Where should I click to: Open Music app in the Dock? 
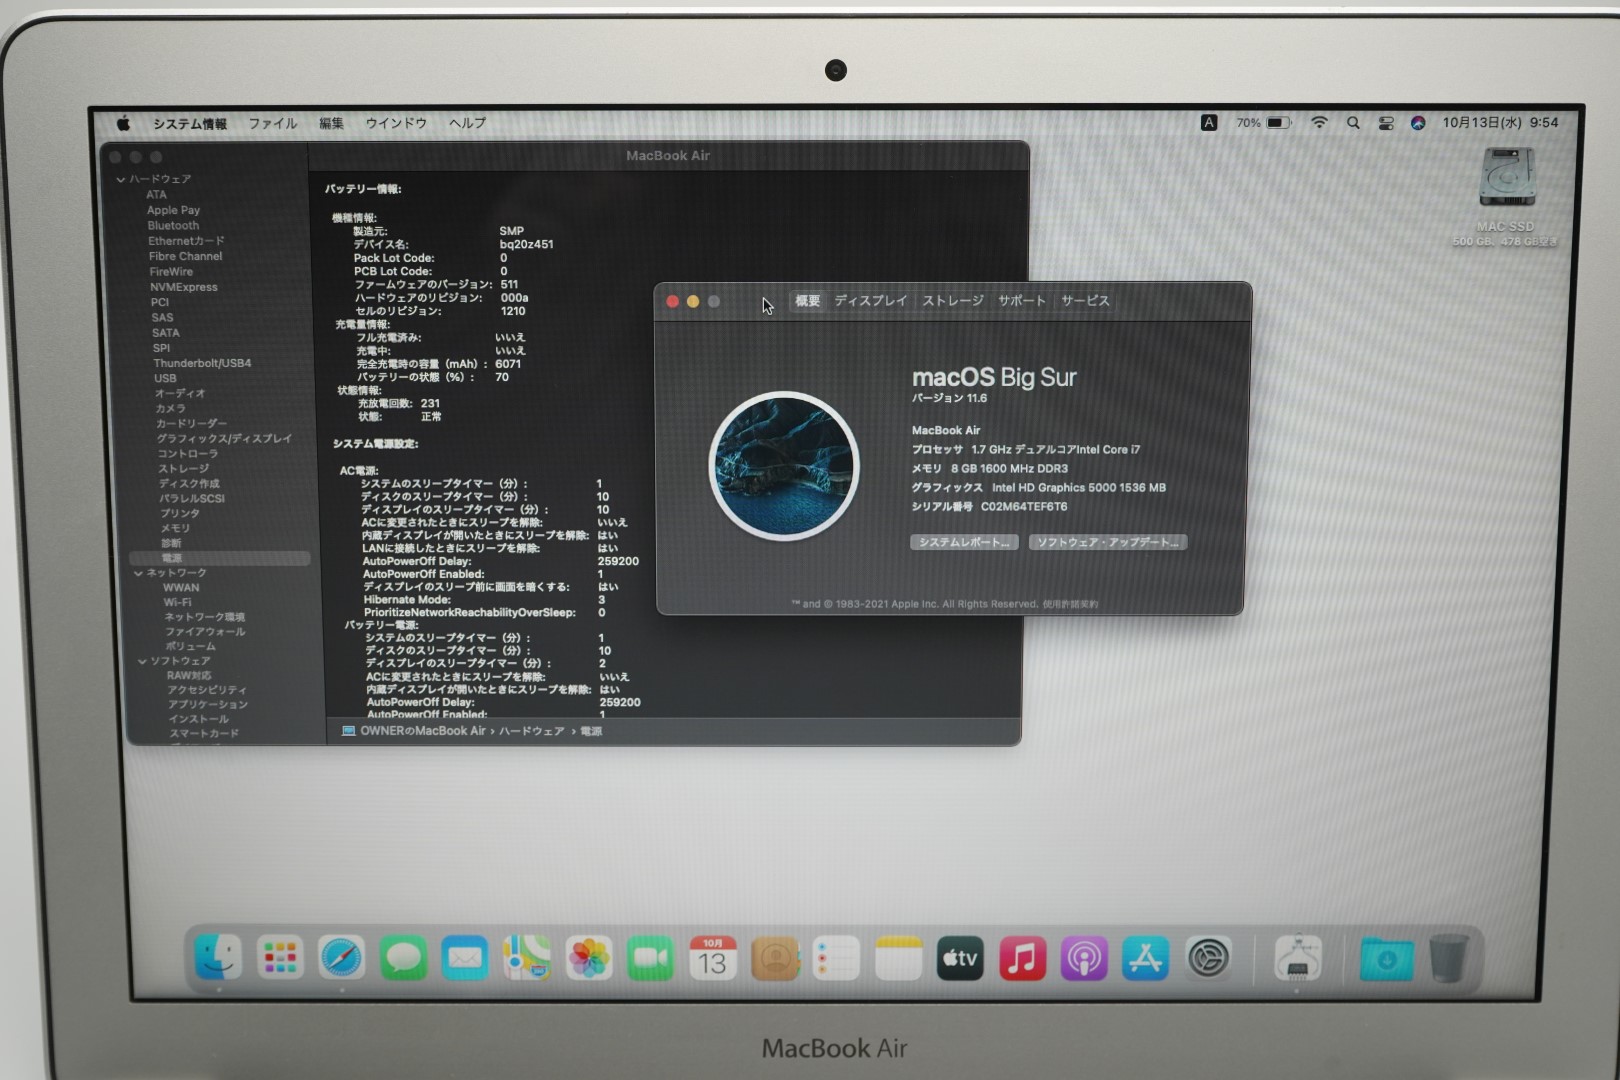tap(1022, 958)
